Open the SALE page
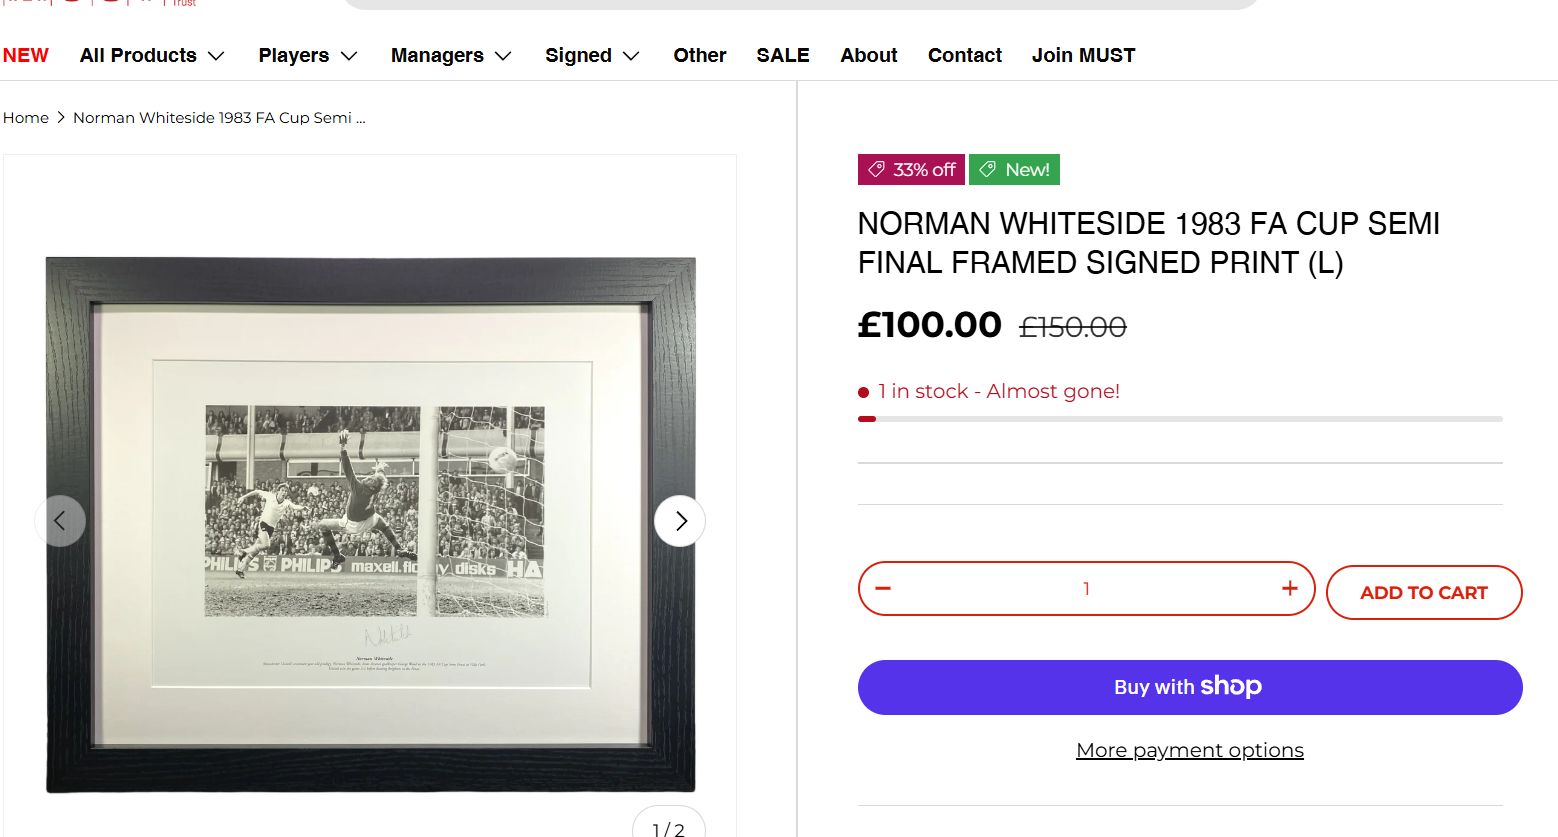Screen dimensions: 1558x837 (x=783, y=56)
